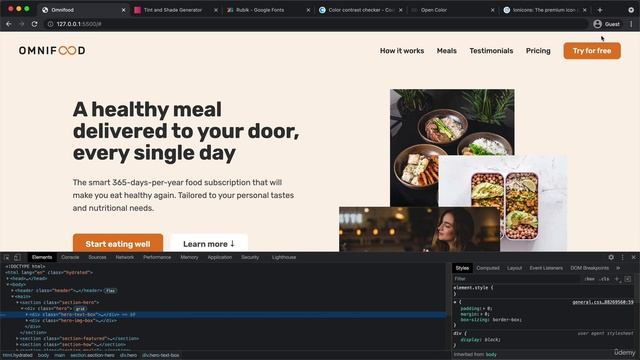Switch to the Layout pane

coord(514,268)
